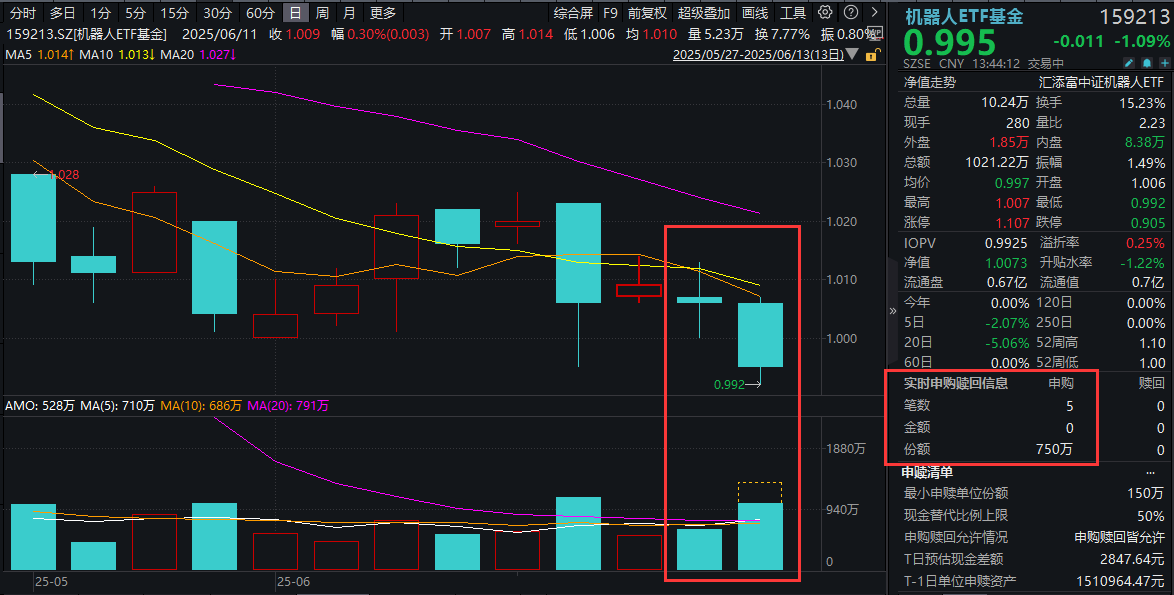Select the 周 weekly period tab
Screen dimensions: 1174x595
322,13
